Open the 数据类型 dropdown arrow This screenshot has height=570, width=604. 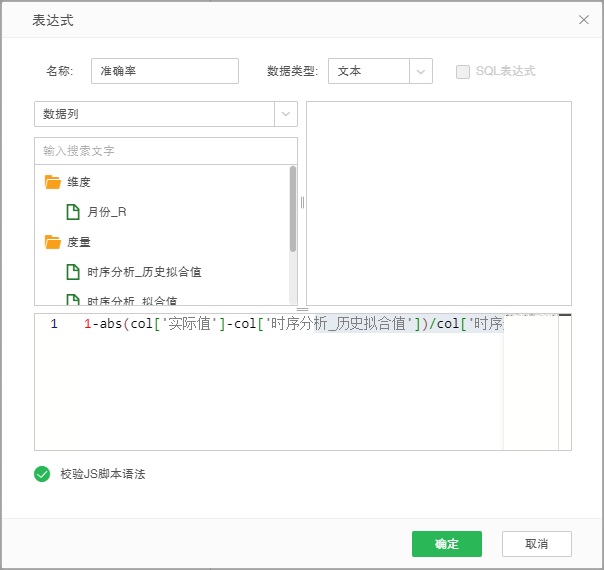[421, 71]
